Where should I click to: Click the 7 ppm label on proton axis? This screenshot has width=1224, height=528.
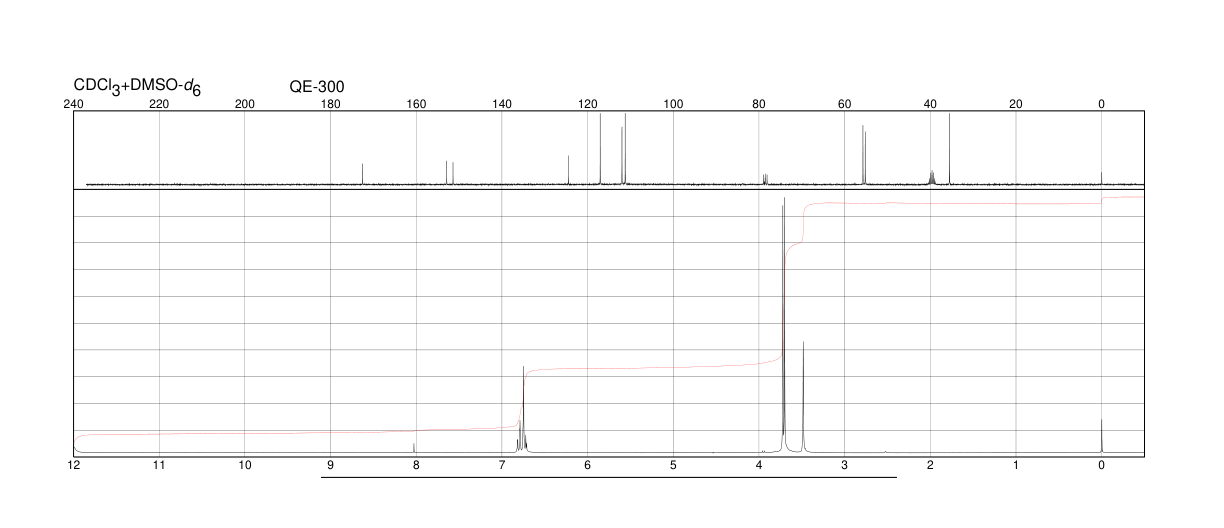502,465
